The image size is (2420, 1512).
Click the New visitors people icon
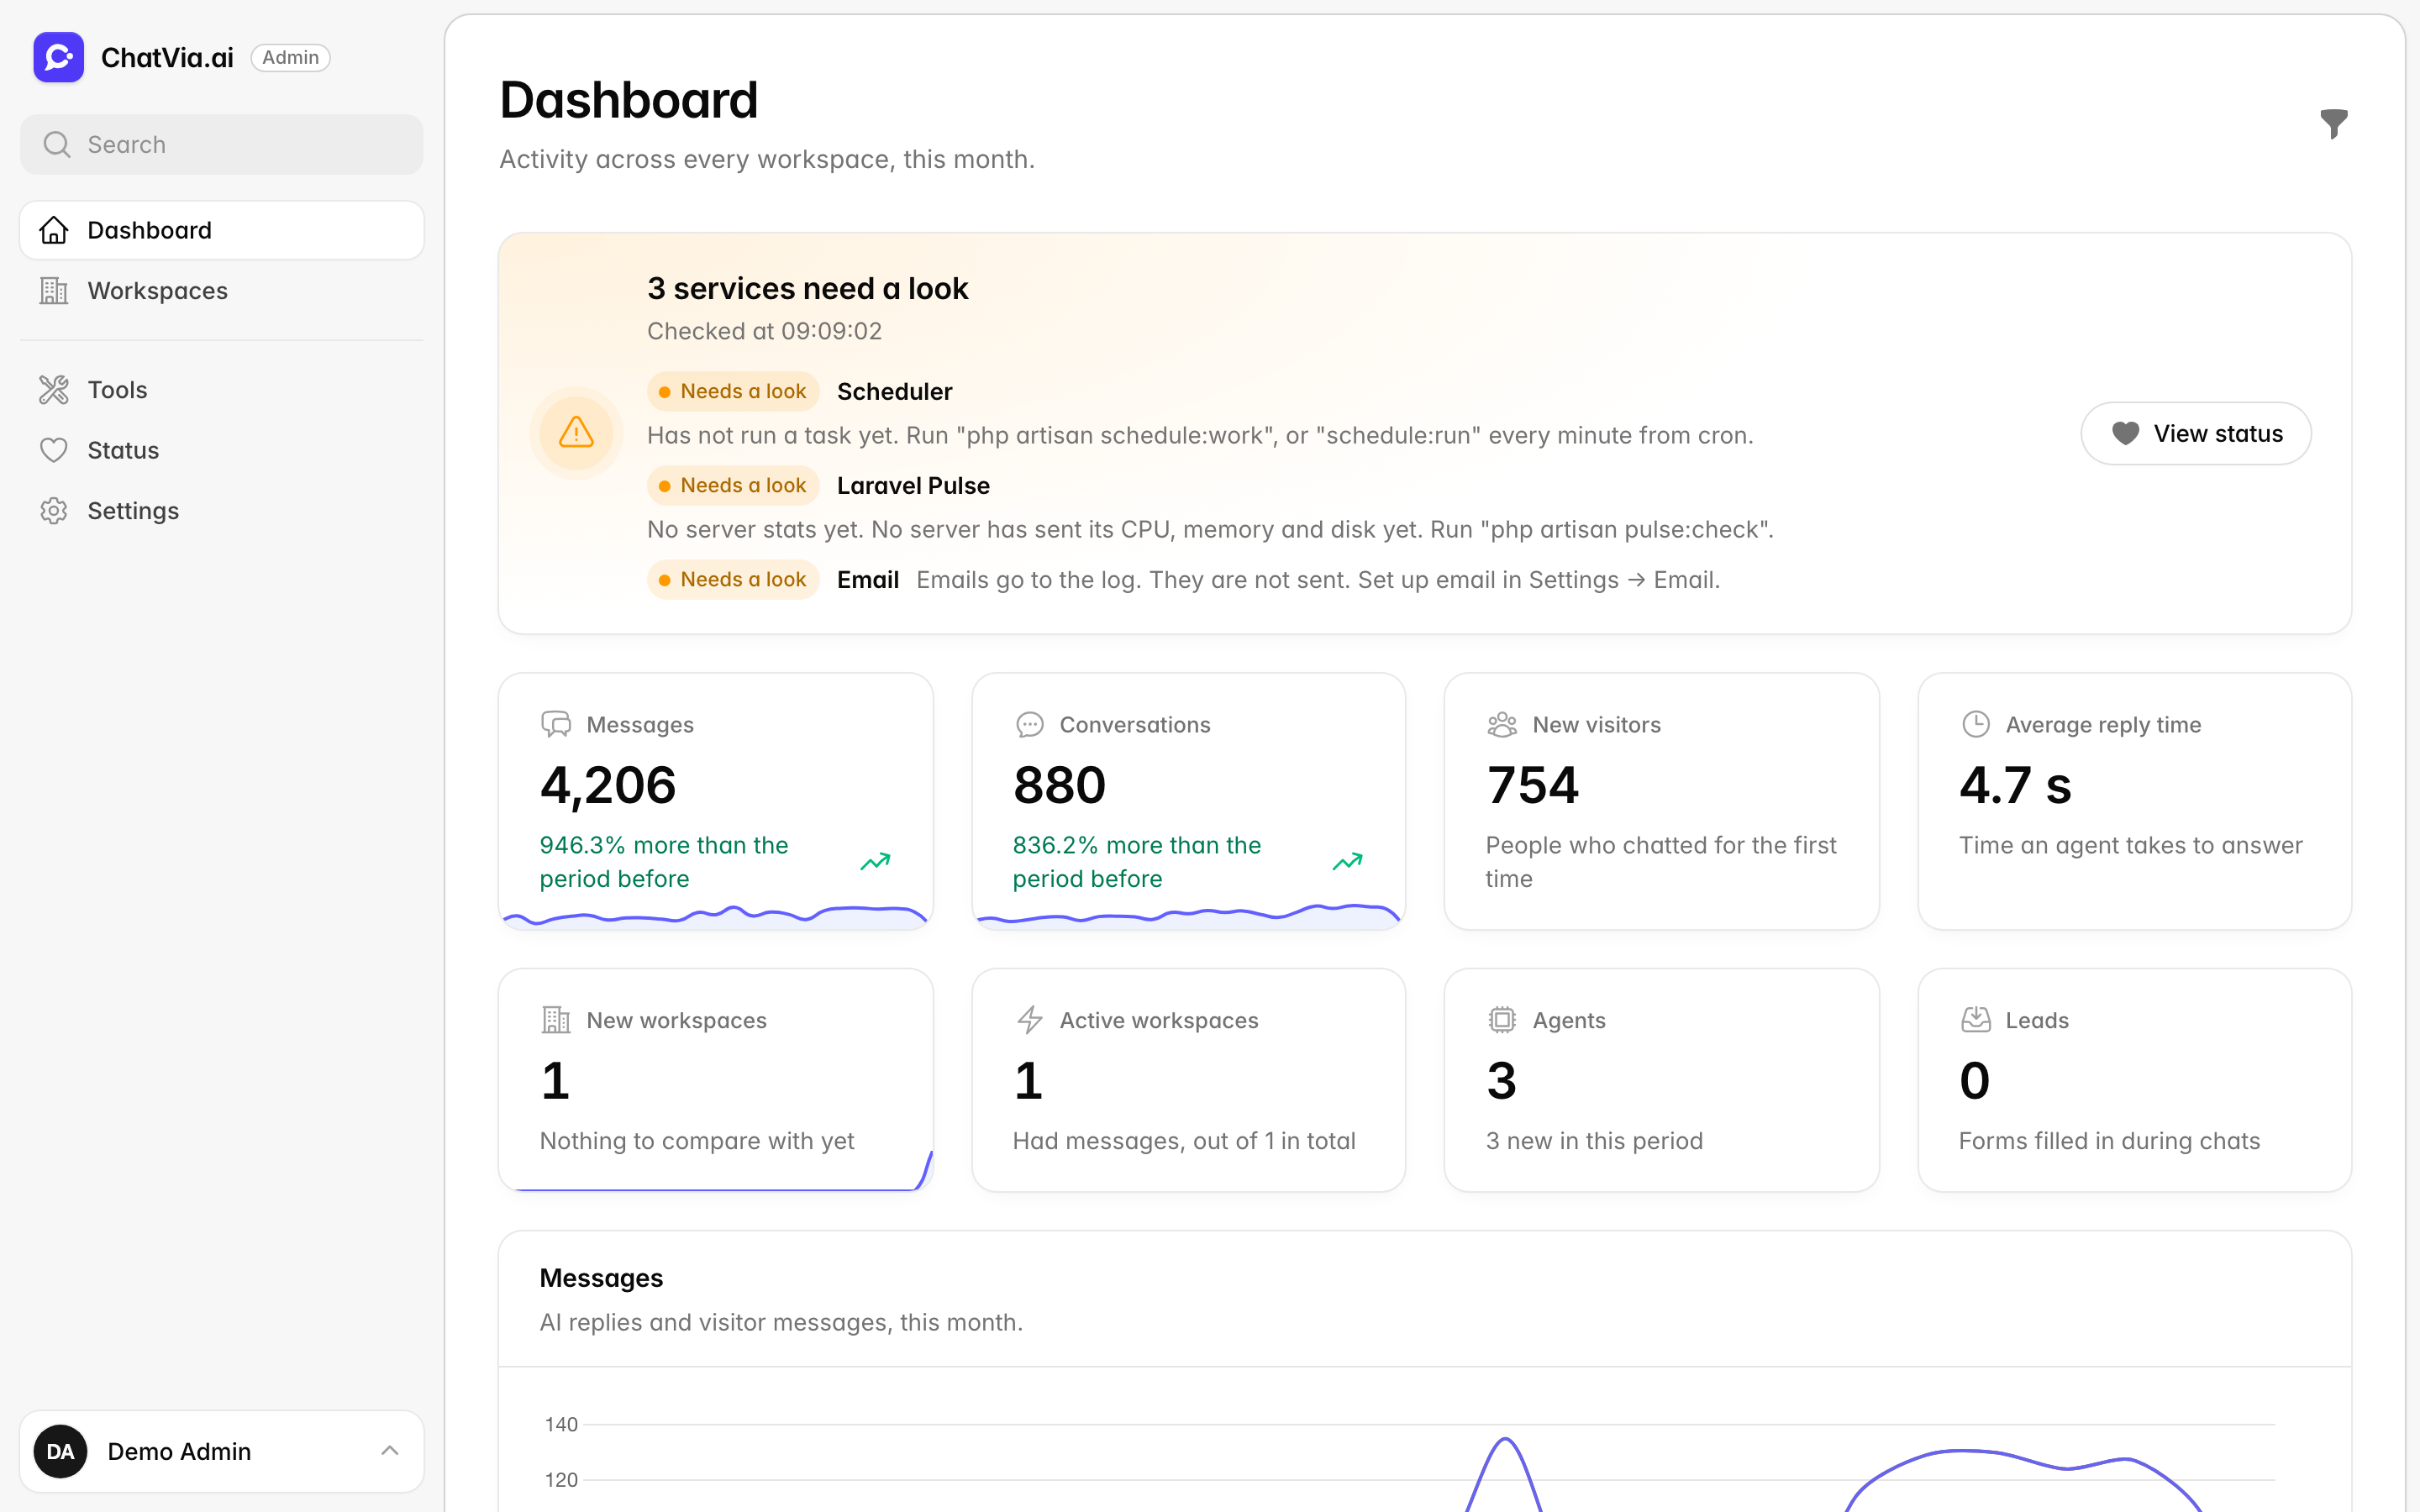coord(1502,724)
